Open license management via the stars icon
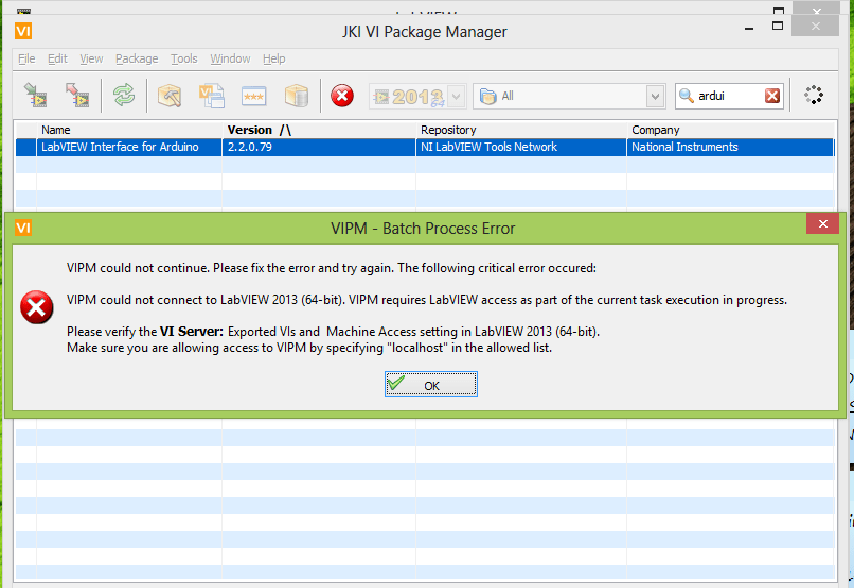Screen dimensions: 862x588 (x=253, y=94)
